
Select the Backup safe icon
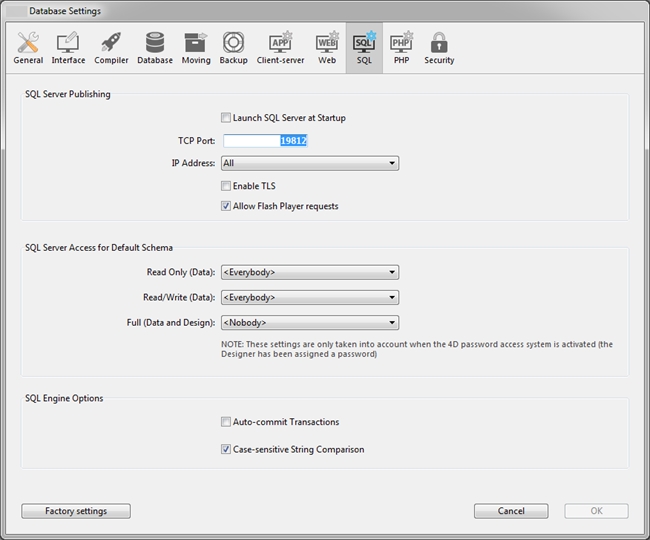234,47
